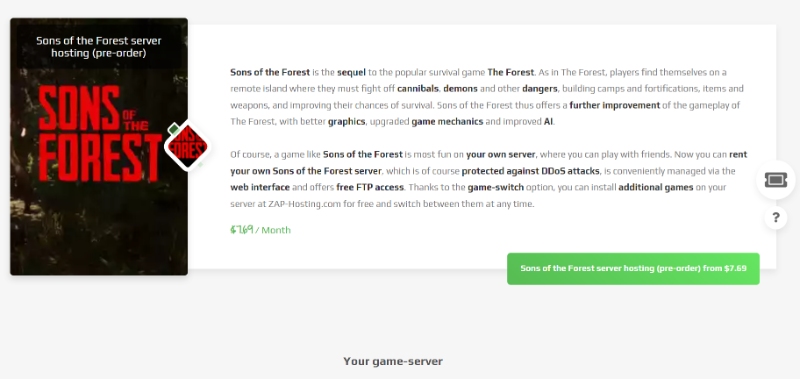Click the bold 'additional games' text
Screen dimensions: 800x379
click(x=656, y=187)
